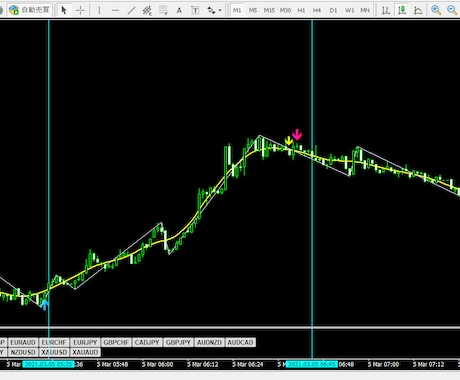This screenshot has height=380, width=460.
Task: Switch chart to D1 timeframe
Action: (333, 10)
